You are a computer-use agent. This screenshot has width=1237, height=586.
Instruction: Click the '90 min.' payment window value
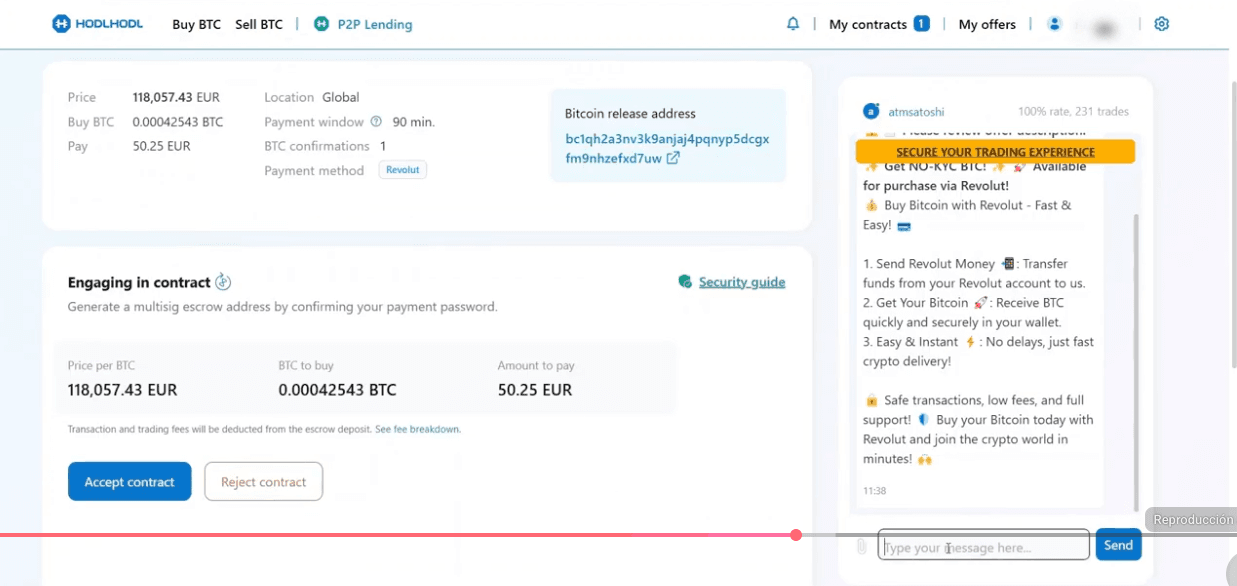point(414,122)
